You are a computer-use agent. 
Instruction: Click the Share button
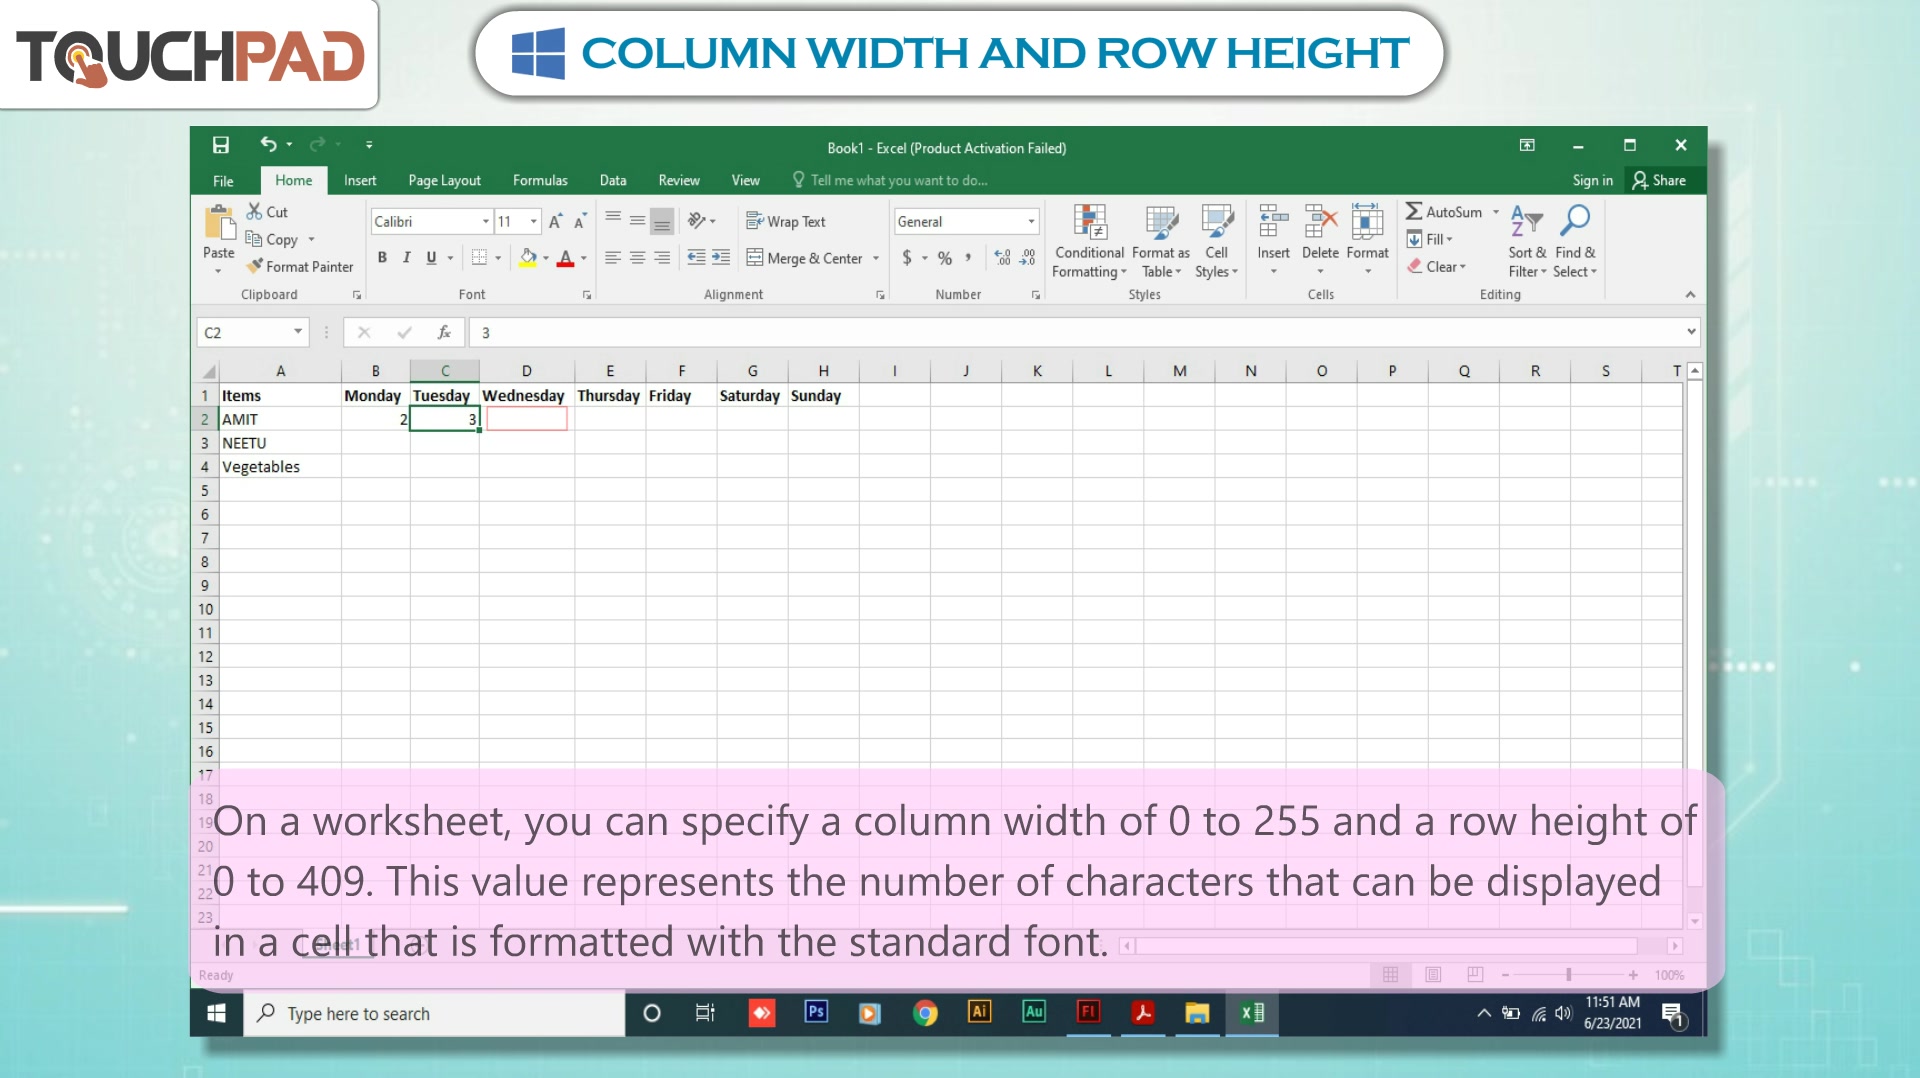pos(1659,181)
